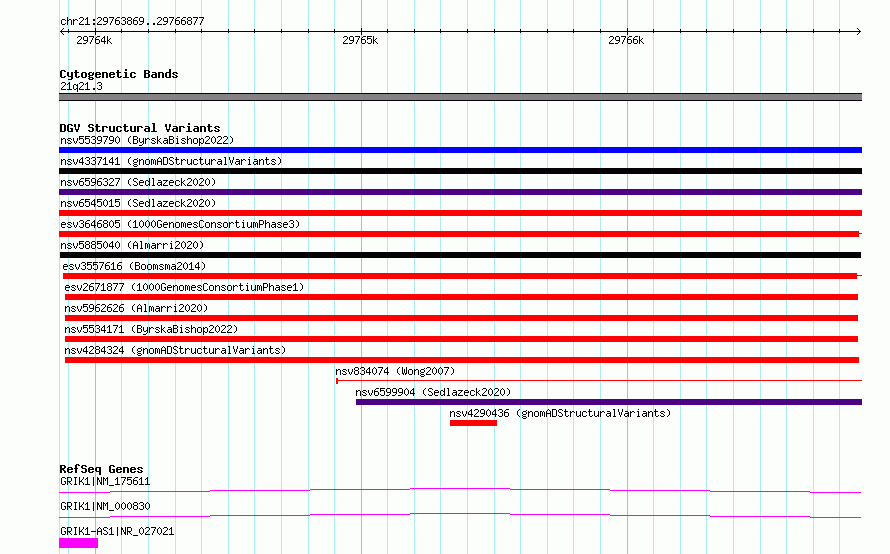Click esv2671877 (1000GenomesConsortiumPhase1) label

tap(184, 287)
